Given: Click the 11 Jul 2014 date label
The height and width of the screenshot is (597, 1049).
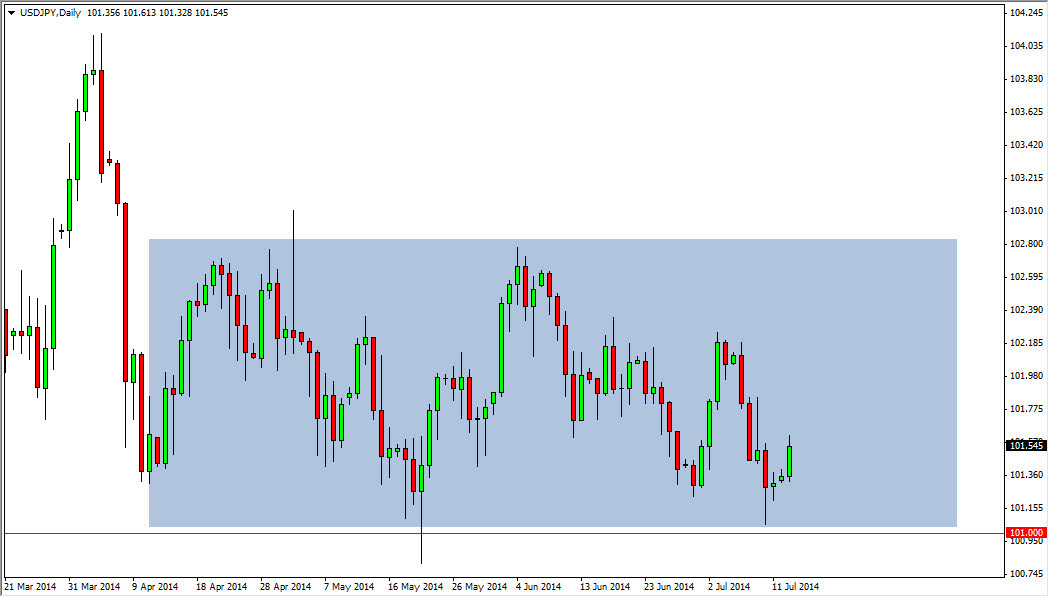Looking at the screenshot, I should coord(795,586).
